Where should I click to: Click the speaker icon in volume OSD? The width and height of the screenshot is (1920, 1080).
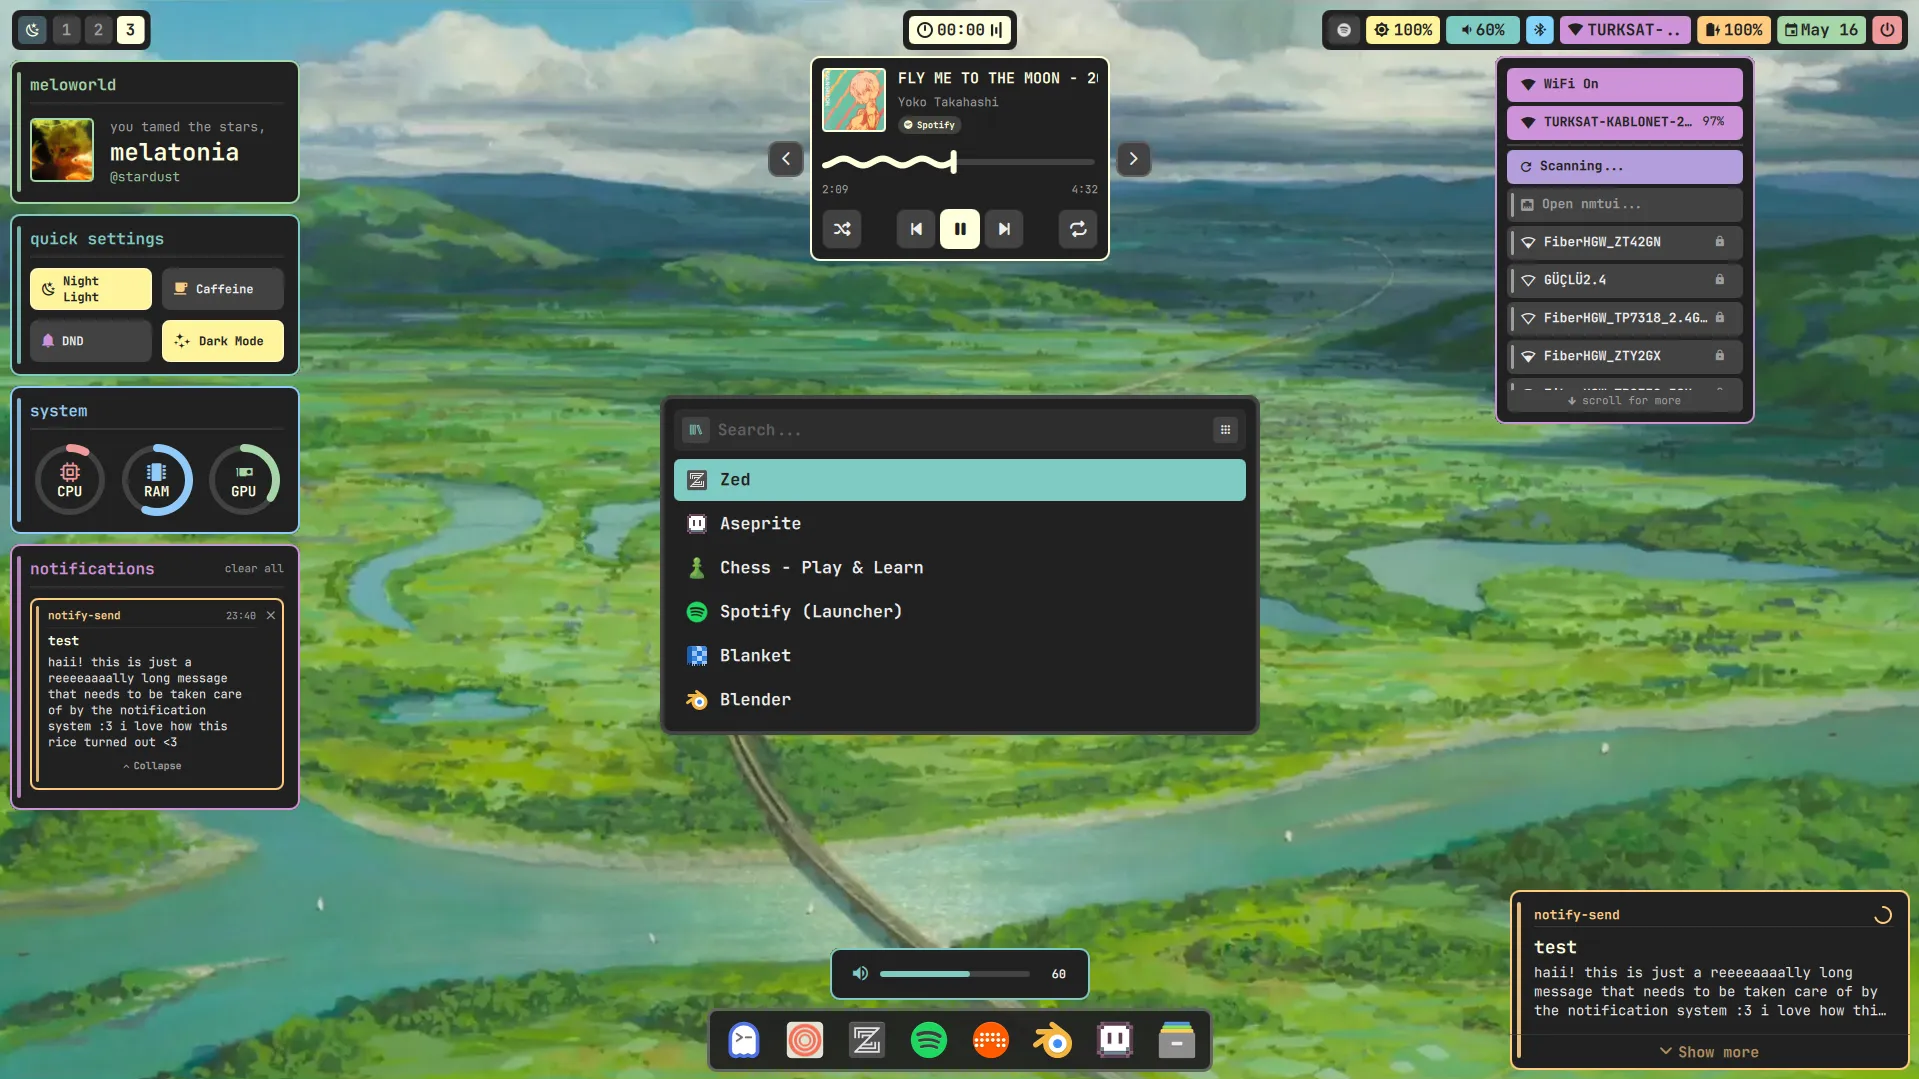[860, 974]
